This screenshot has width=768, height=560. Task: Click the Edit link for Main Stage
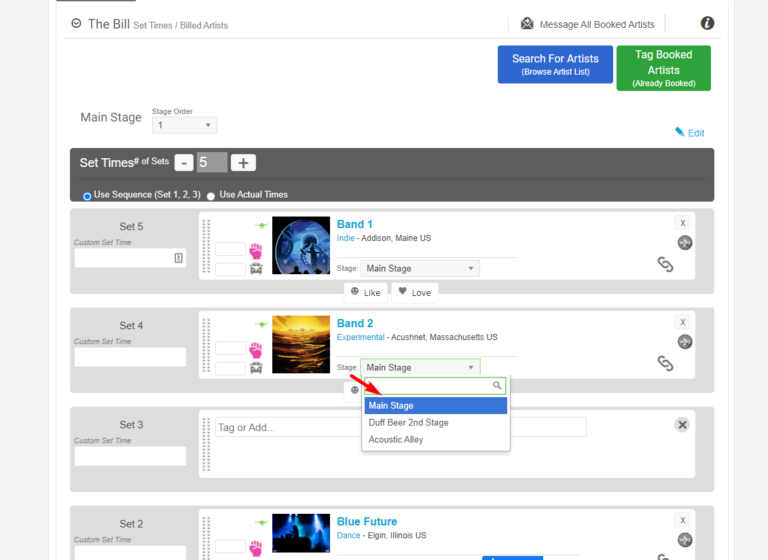pos(696,133)
